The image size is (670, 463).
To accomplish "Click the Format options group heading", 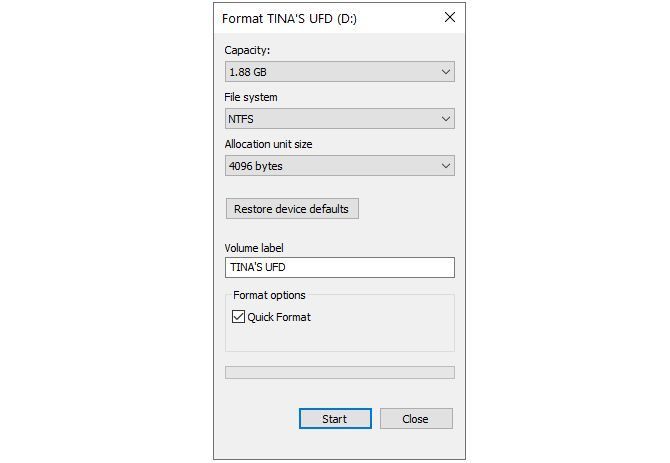I will 269,295.
